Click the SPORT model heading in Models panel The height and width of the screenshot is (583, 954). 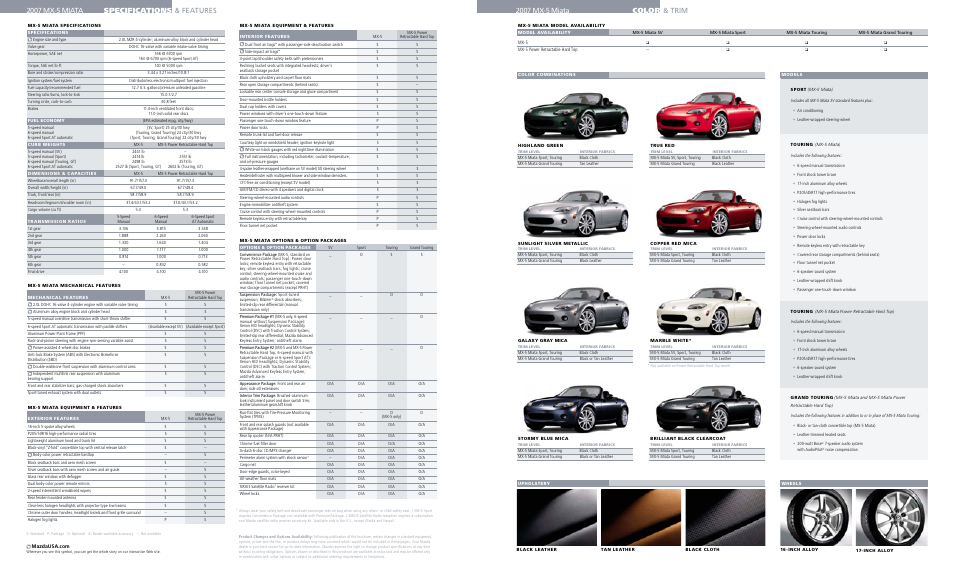(798, 89)
